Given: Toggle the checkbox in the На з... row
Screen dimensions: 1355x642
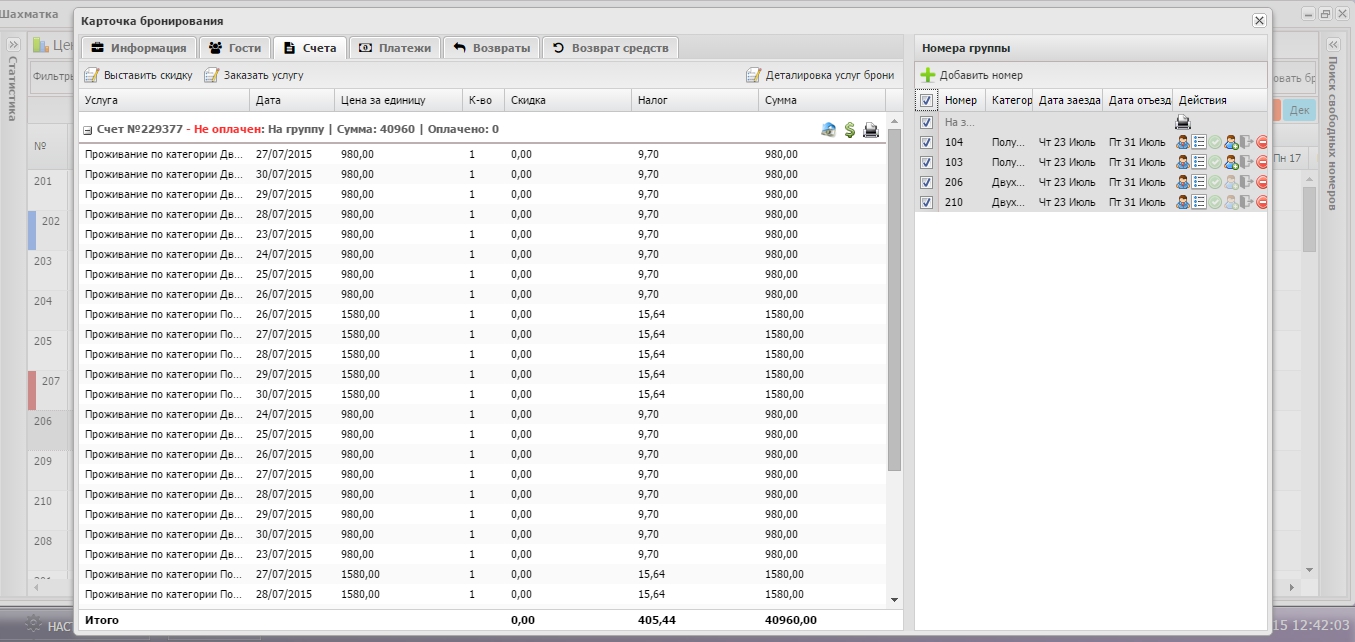Looking at the screenshot, I should [x=927, y=122].
